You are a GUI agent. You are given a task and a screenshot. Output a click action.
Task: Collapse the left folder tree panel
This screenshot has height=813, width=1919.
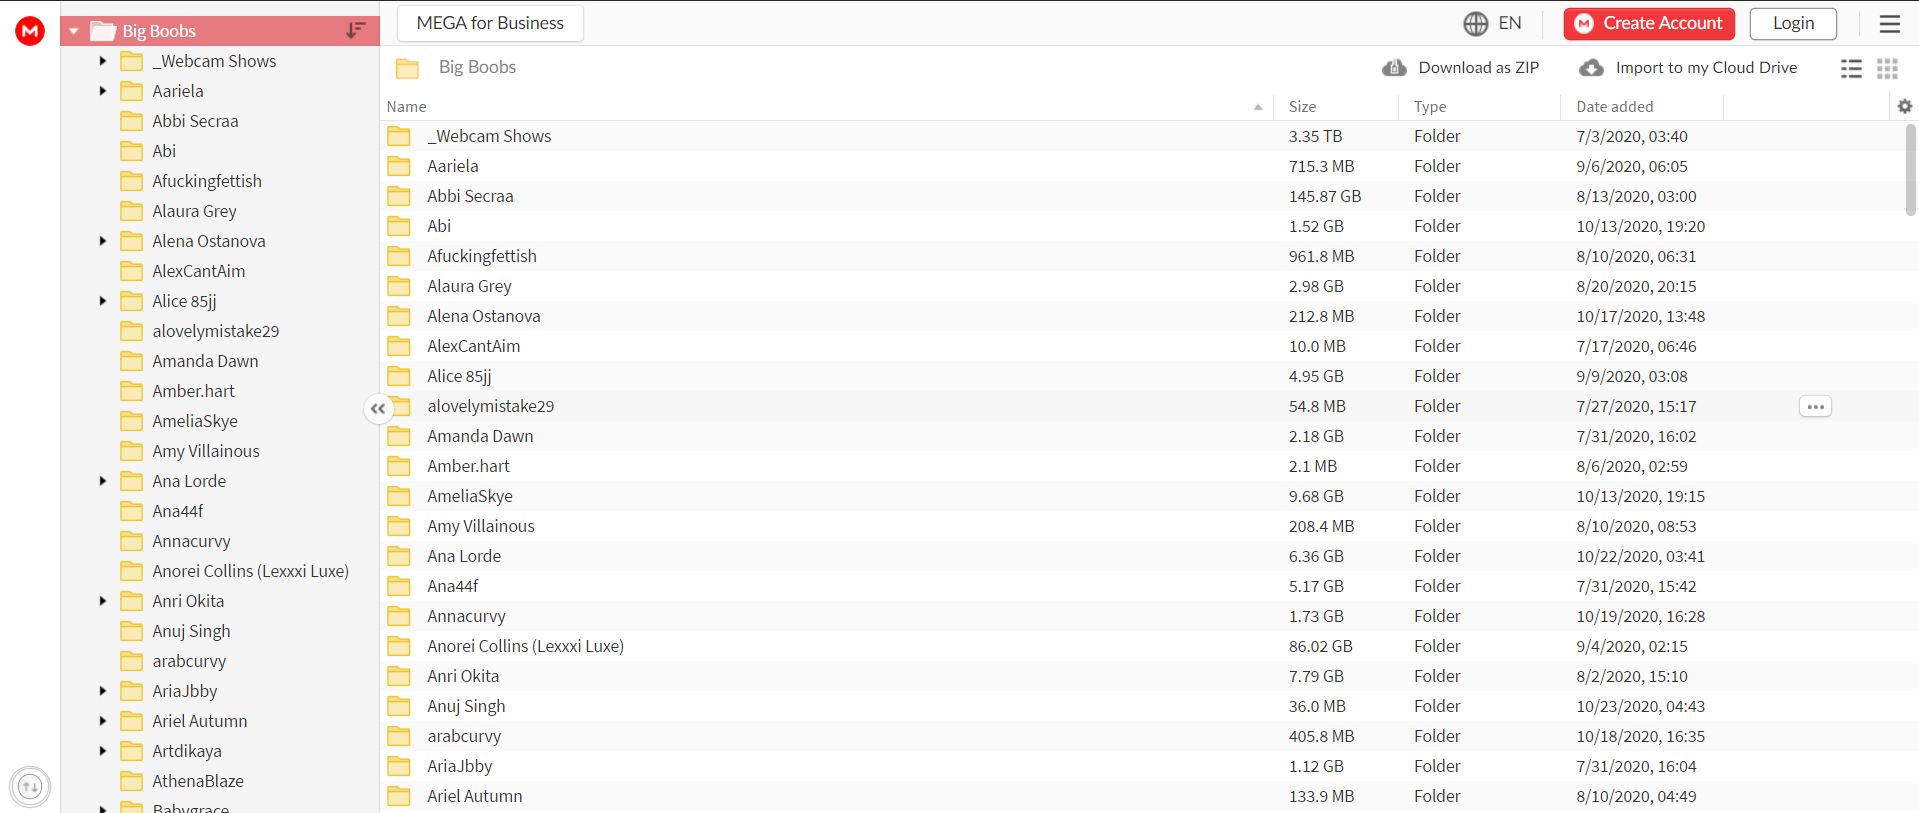click(x=378, y=408)
